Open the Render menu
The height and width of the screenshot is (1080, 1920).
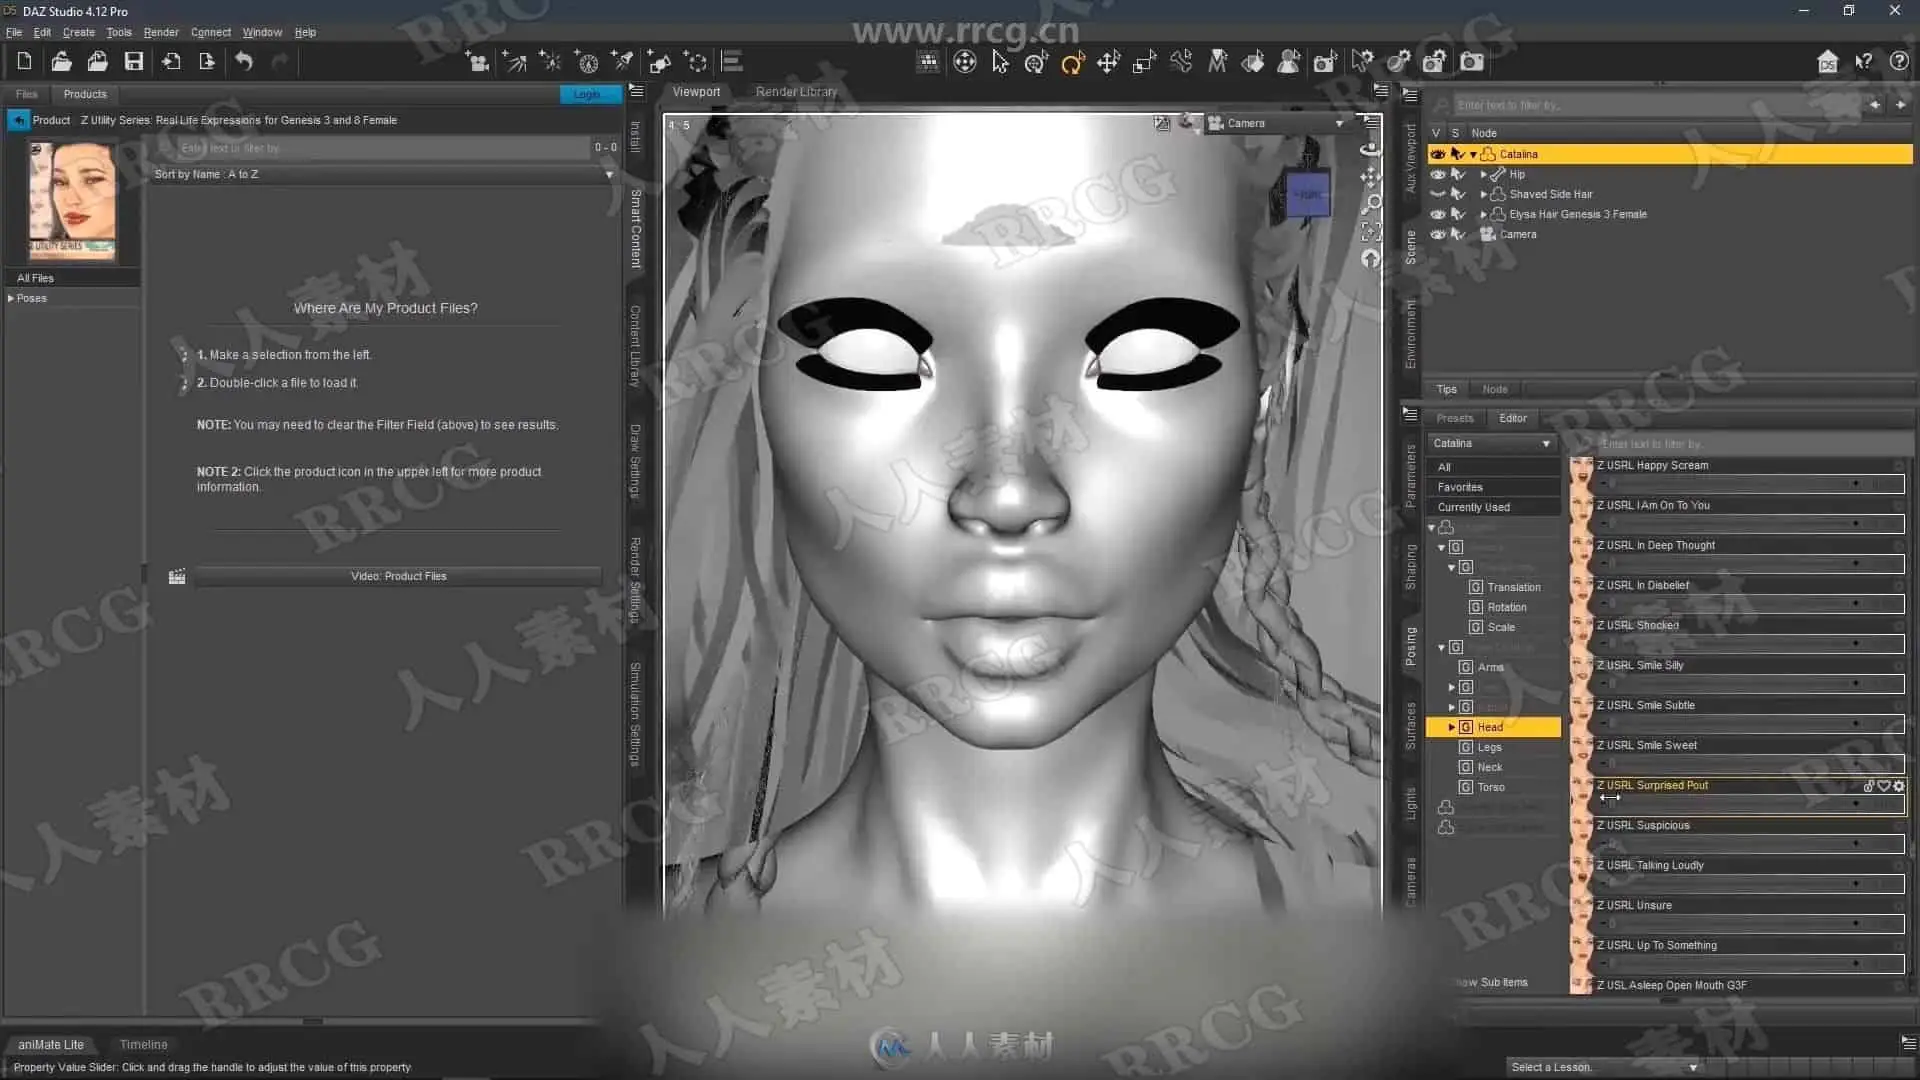pos(161,32)
